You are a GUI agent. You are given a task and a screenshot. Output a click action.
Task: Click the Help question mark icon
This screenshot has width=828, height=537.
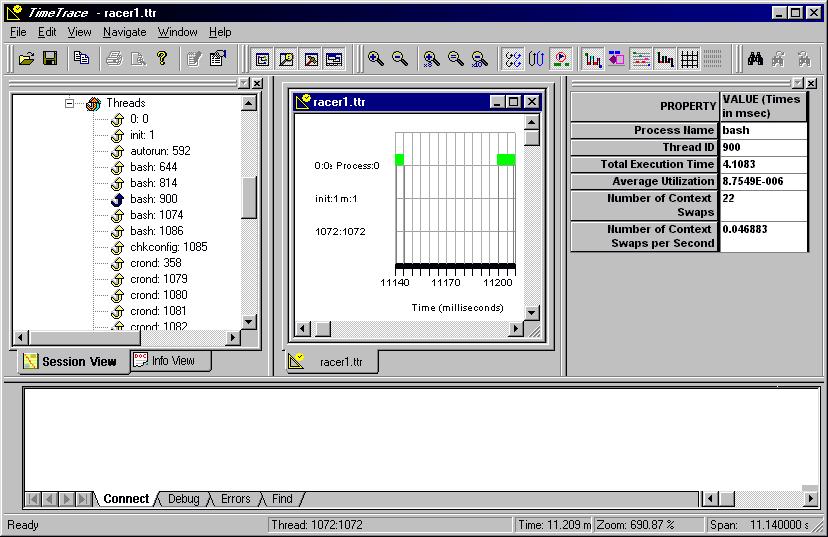pyautogui.click(x=162, y=59)
